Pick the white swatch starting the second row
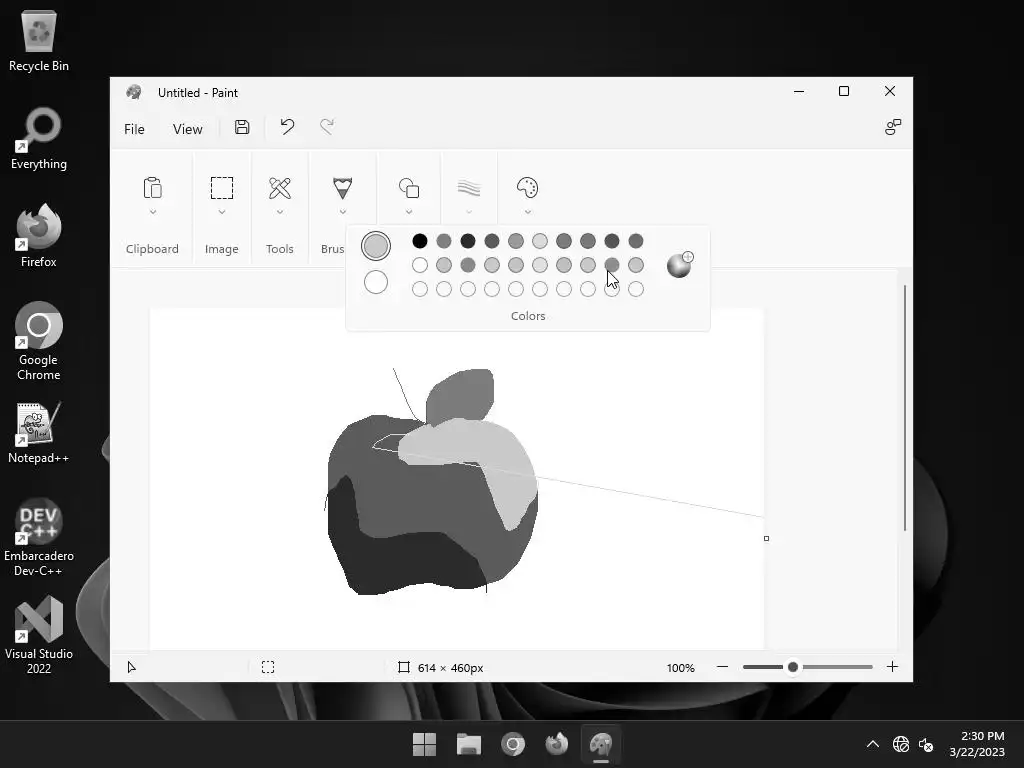The image size is (1024, 768). pos(420,265)
